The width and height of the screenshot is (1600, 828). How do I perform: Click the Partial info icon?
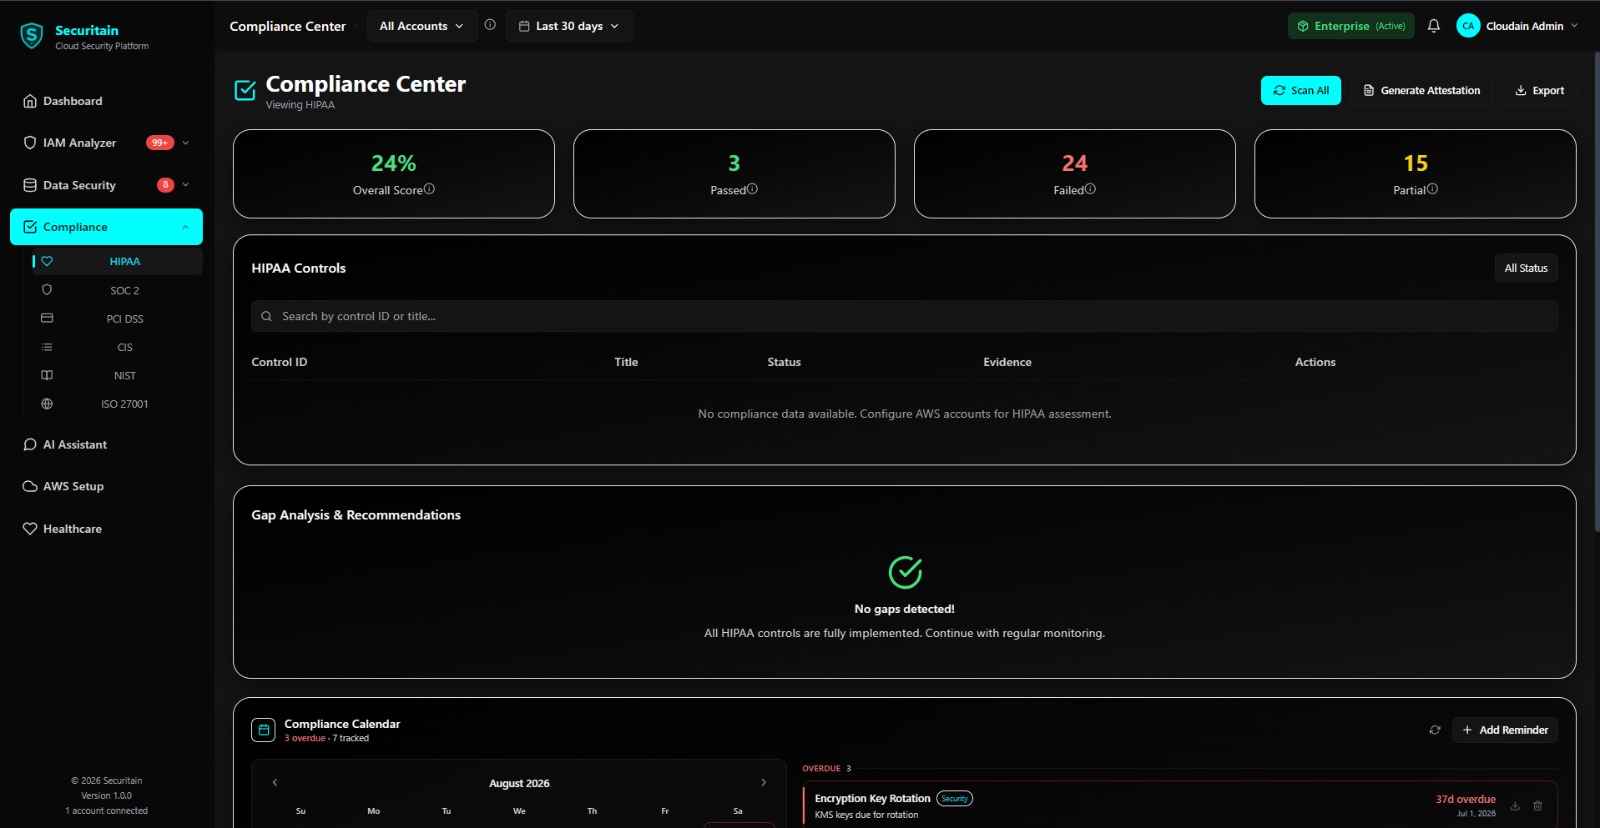[1432, 189]
